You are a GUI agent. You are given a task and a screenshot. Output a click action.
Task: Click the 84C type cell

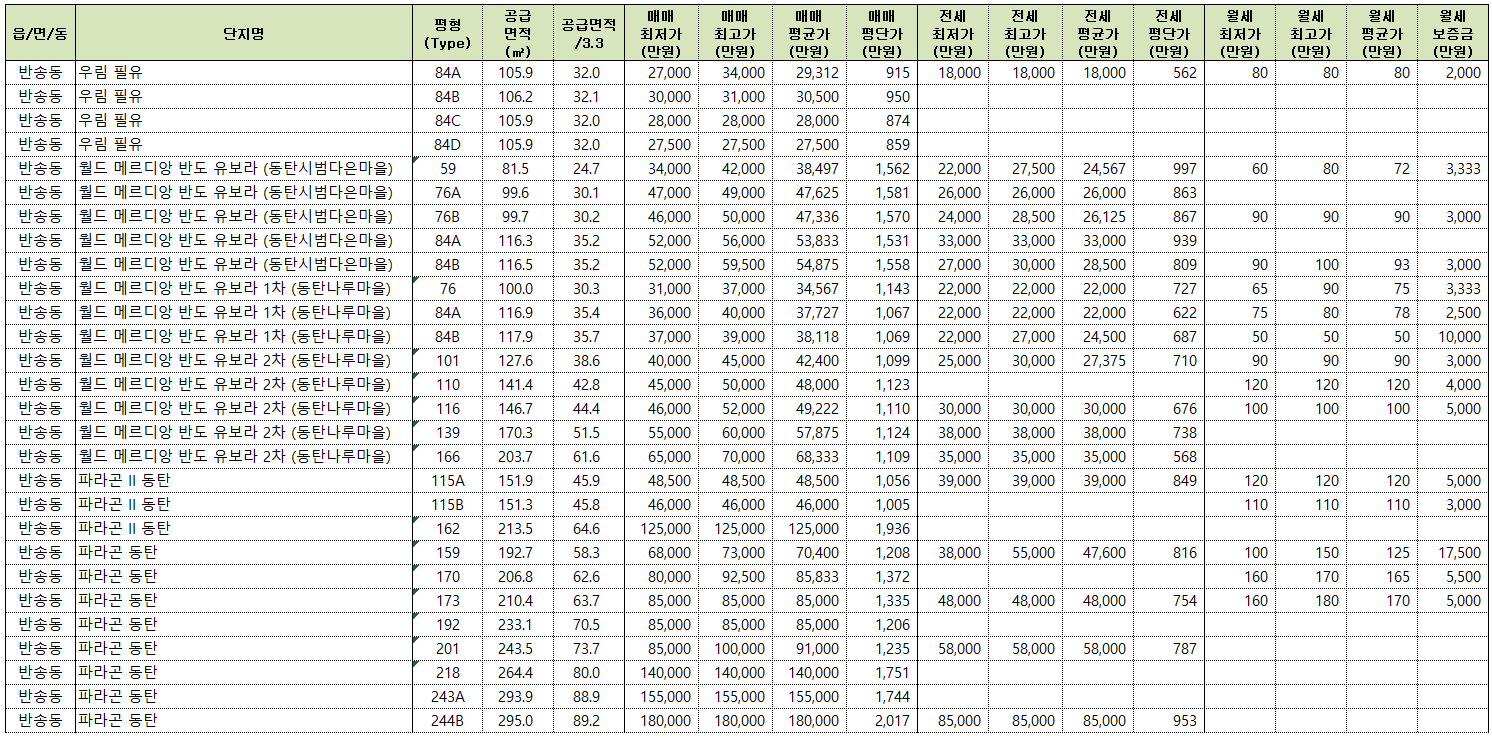448,121
